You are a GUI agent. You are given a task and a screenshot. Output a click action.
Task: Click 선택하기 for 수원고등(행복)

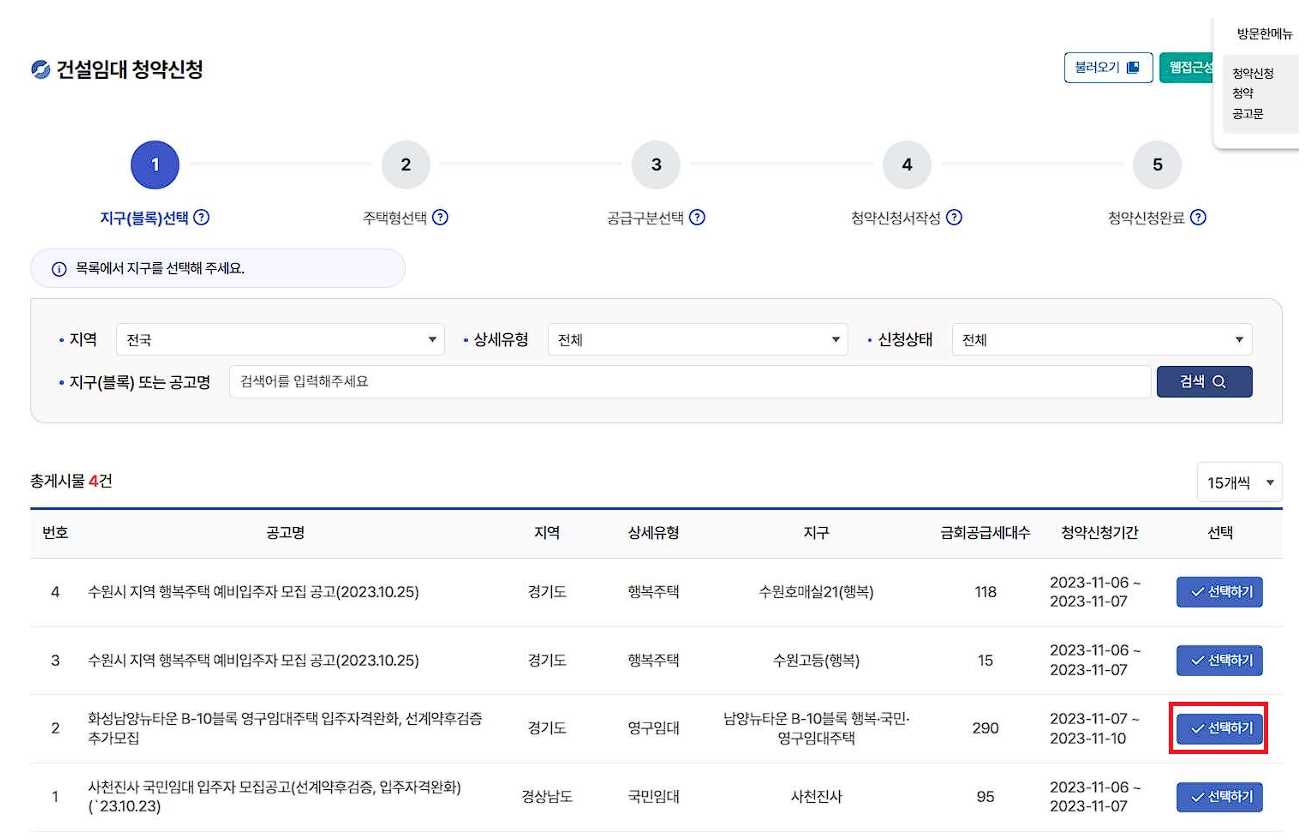click(x=1220, y=660)
